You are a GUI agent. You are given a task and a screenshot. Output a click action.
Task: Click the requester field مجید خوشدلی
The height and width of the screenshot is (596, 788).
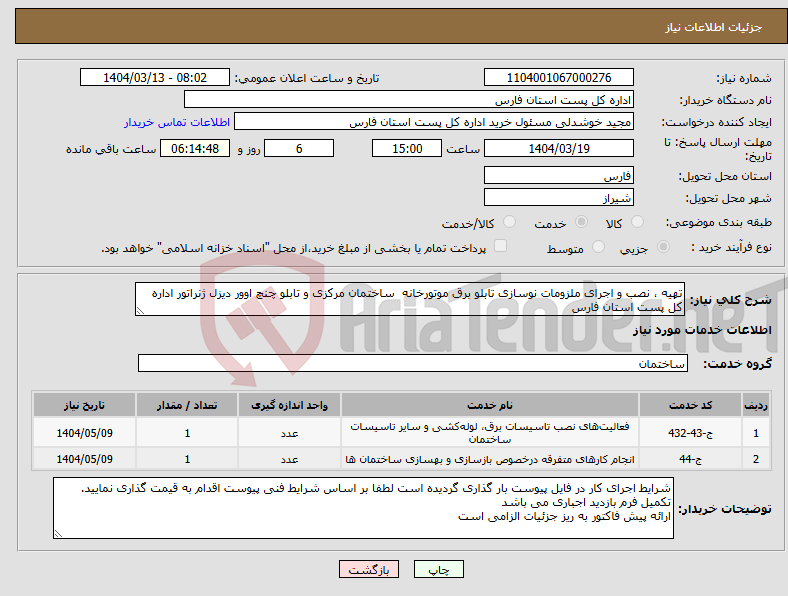pyautogui.click(x=434, y=122)
